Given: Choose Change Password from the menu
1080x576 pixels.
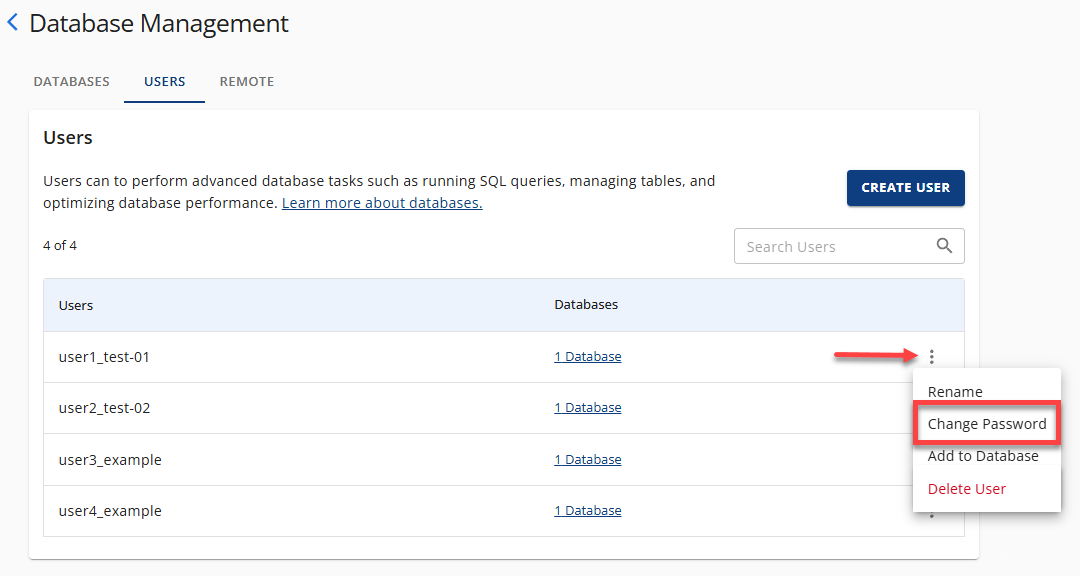Looking at the screenshot, I should 986,423.
